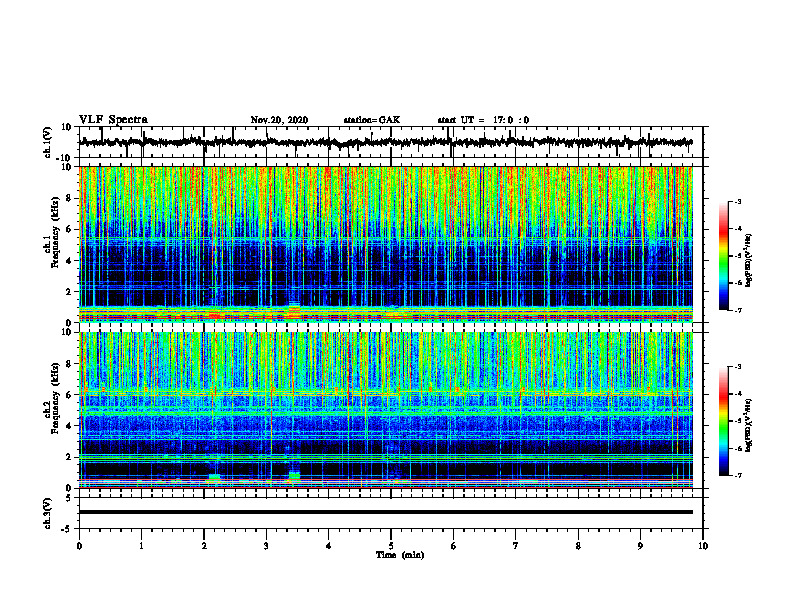Click the date label "Nov.20, 2020"
Image resolution: width=792 pixels, height=612 pixels.
point(279,120)
